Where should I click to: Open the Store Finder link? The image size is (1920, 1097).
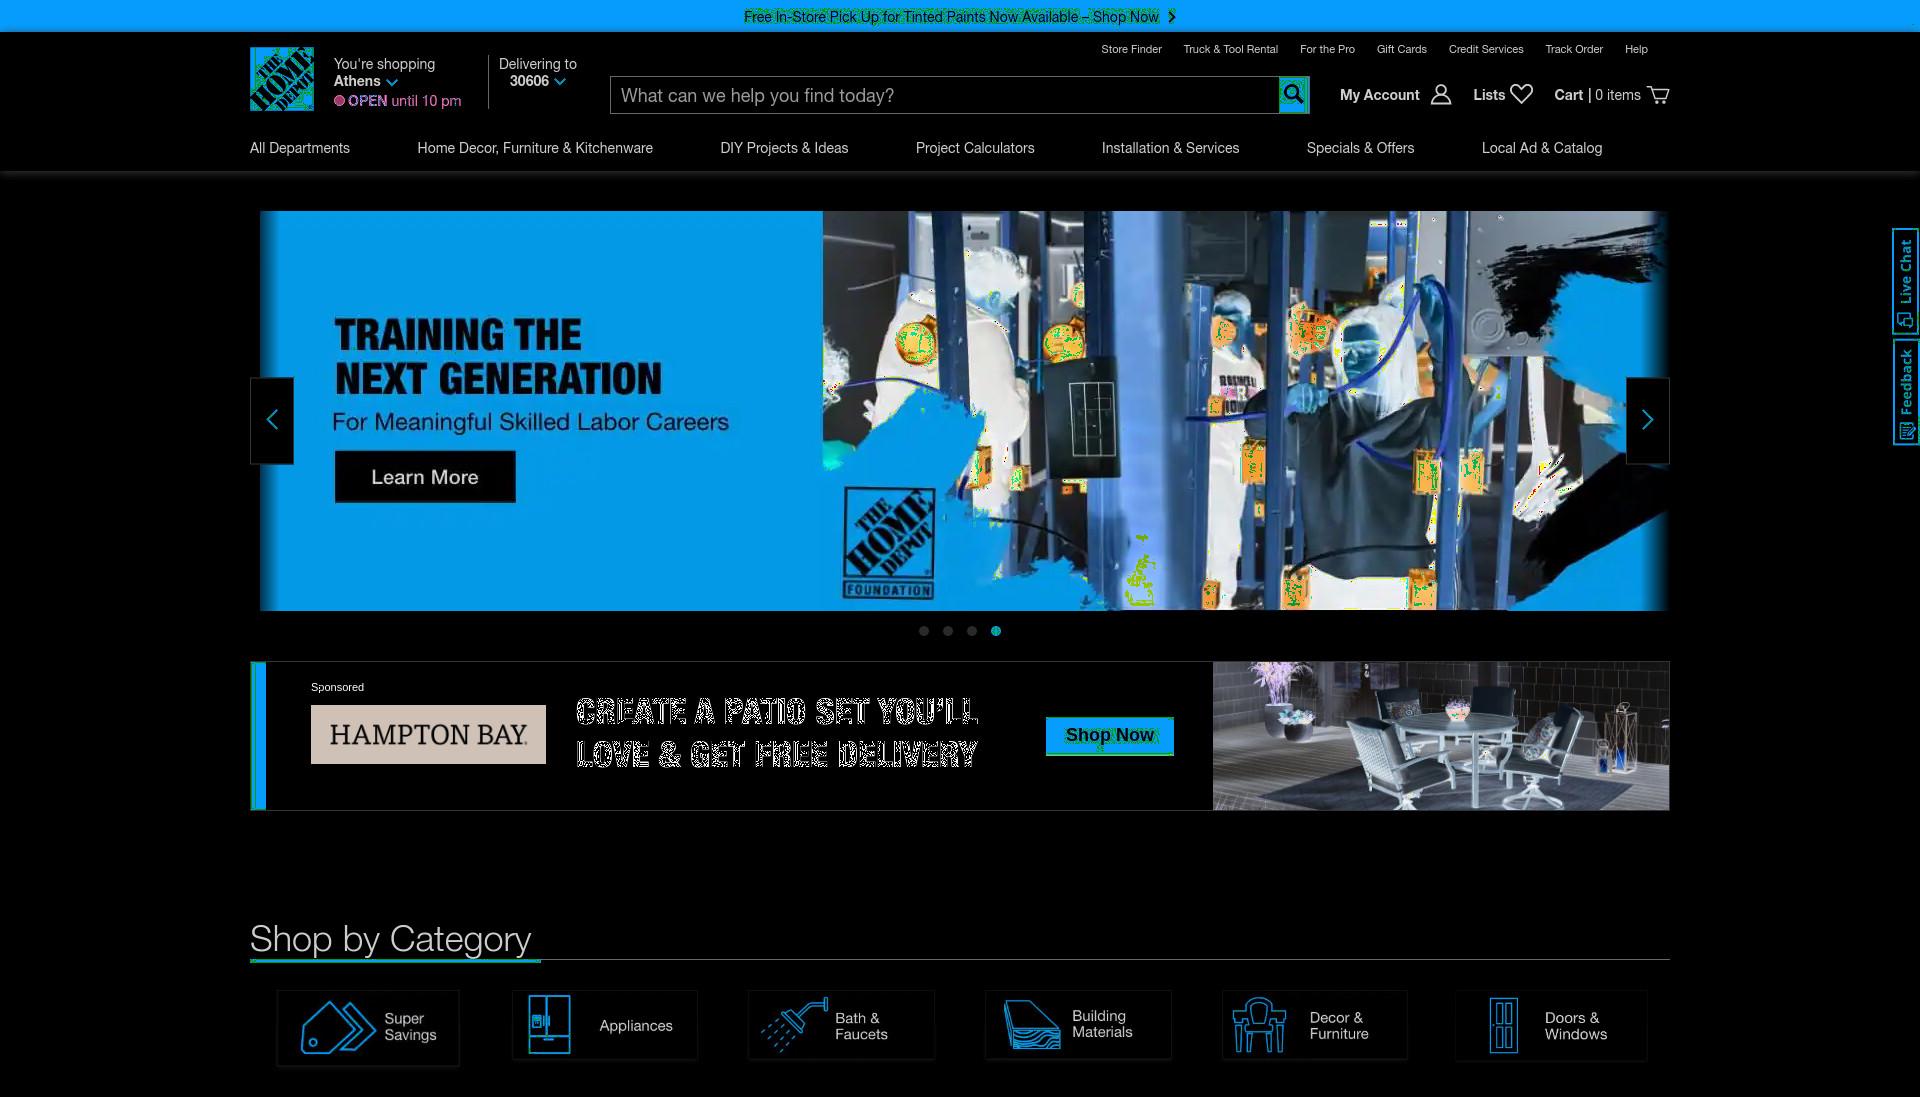[x=1131, y=49]
